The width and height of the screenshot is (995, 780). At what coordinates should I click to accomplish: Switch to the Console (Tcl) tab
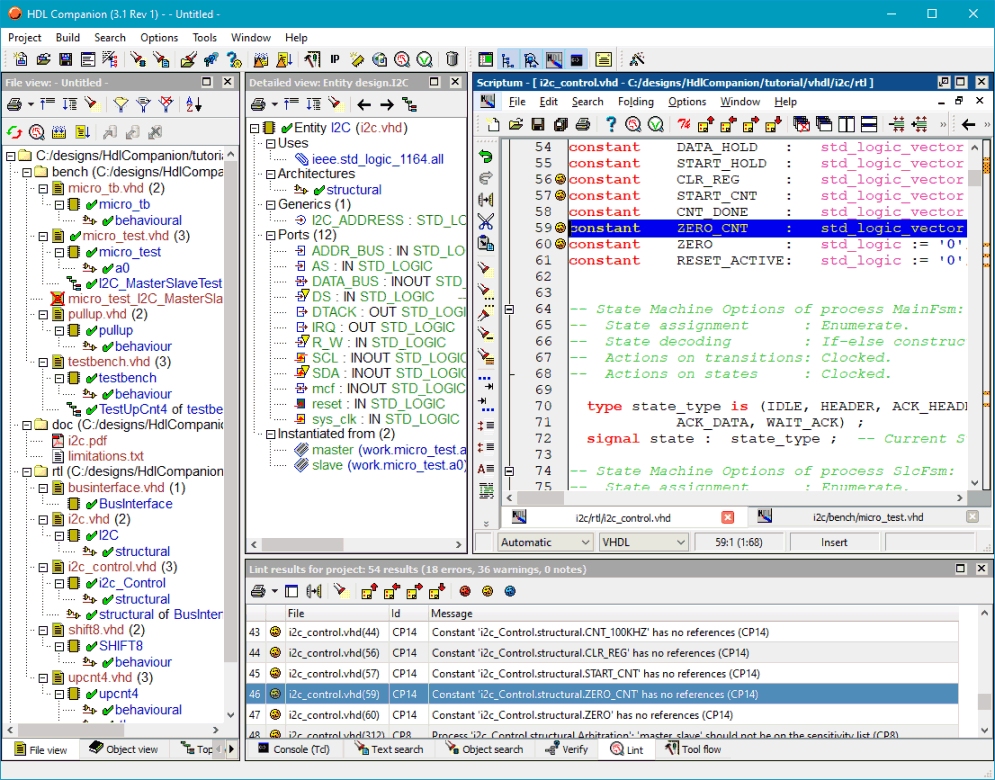click(294, 749)
